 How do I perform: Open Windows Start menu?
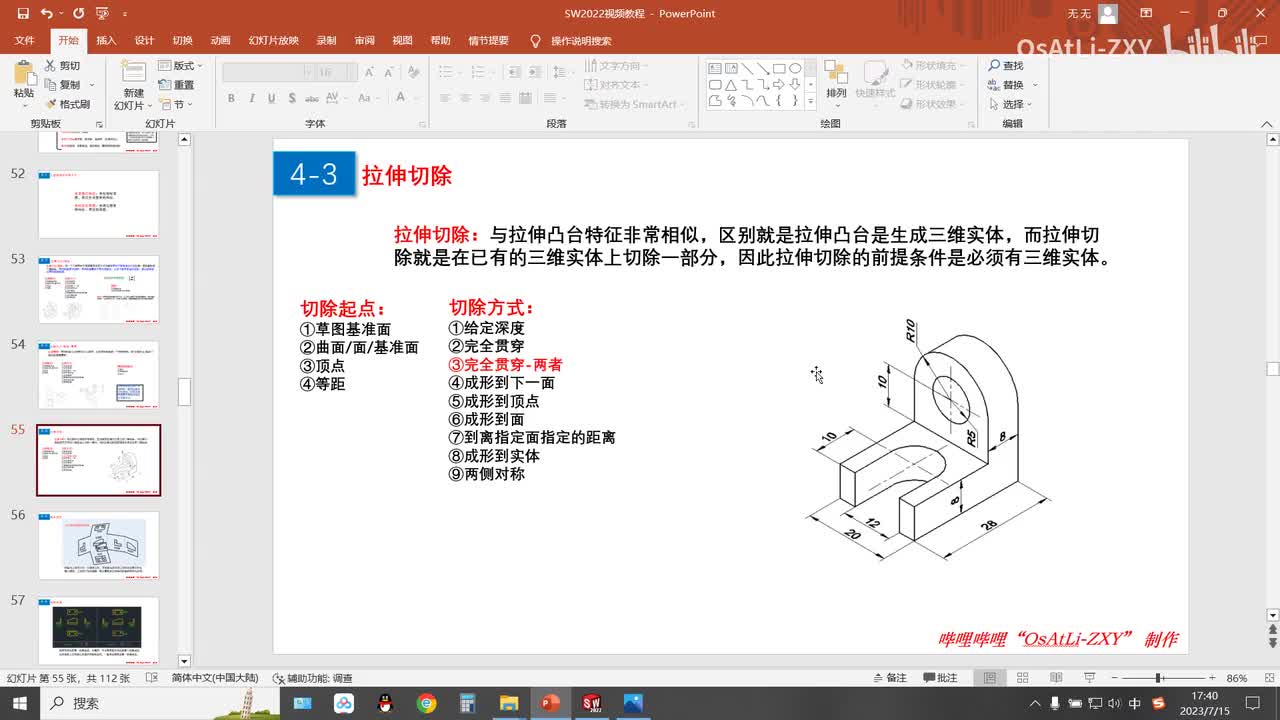(20, 703)
